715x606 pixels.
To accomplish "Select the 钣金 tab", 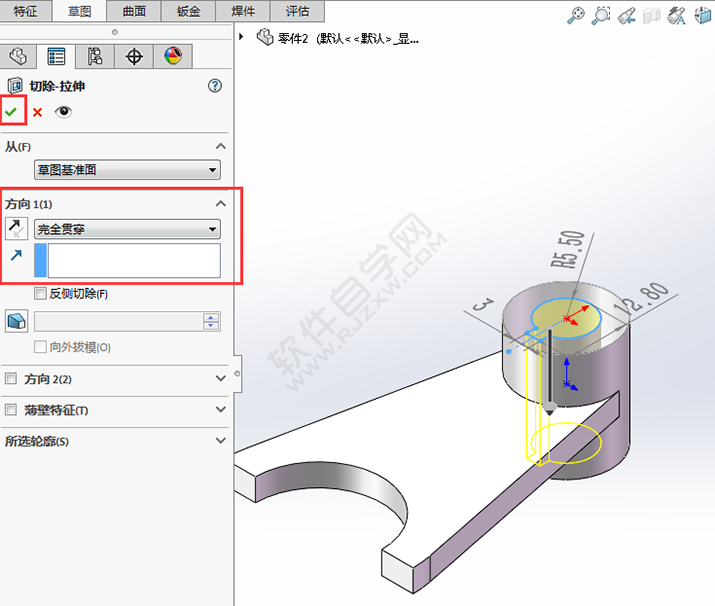I will 188,11.
